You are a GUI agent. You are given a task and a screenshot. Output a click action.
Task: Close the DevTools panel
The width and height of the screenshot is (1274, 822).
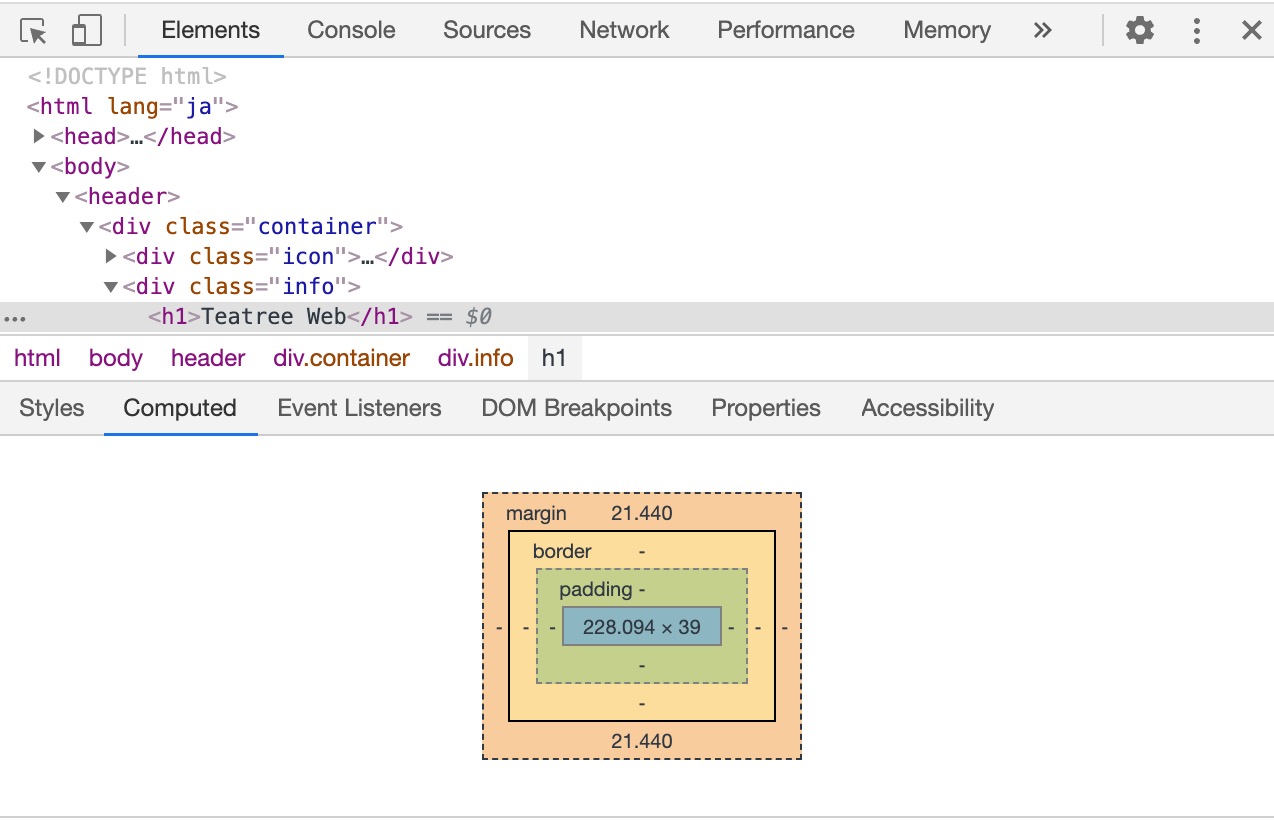click(1251, 31)
